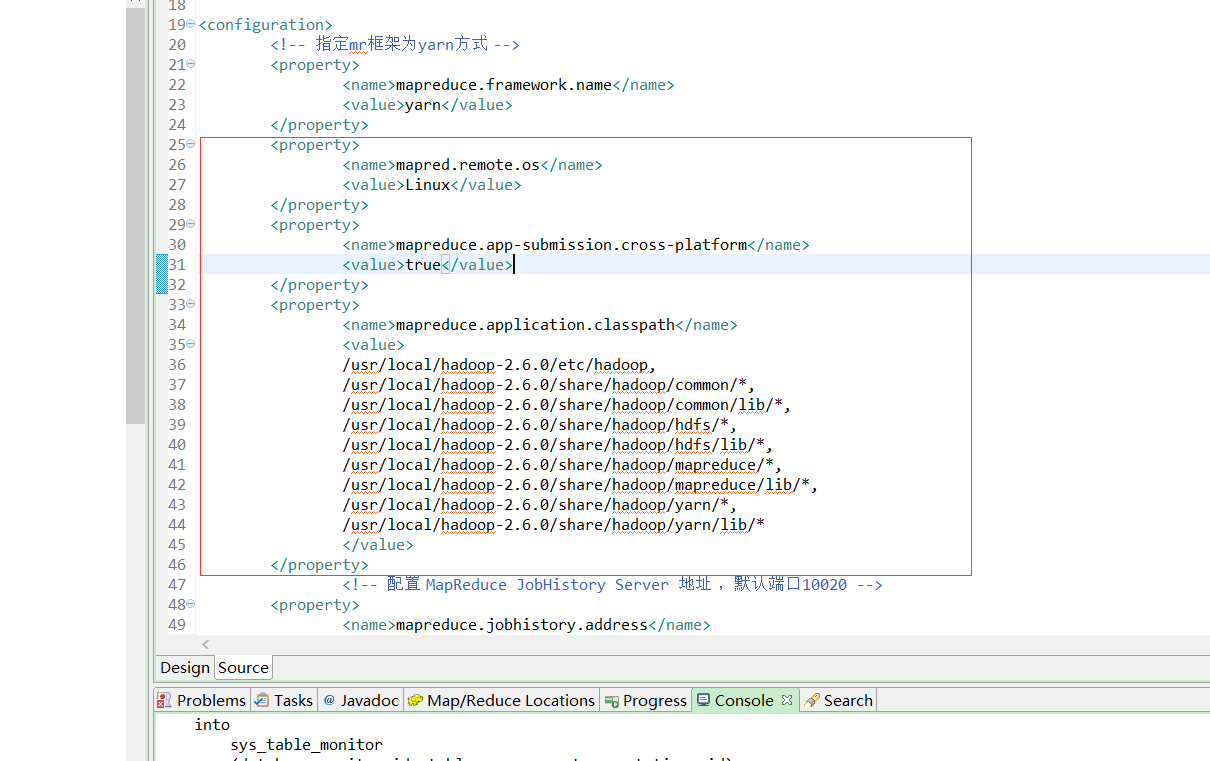The width and height of the screenshot is (1210, 761).
Task: Fold the mapred.remote.os property at line 25
Action: click(191, 144)
